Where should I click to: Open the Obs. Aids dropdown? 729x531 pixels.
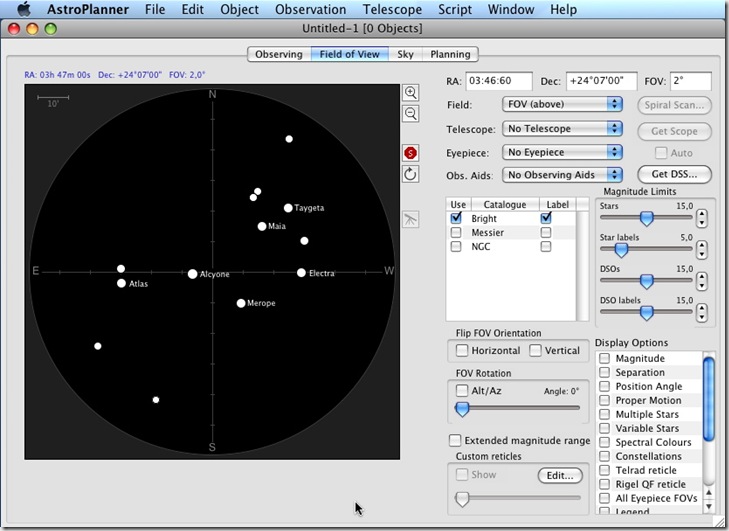point(562,175)
